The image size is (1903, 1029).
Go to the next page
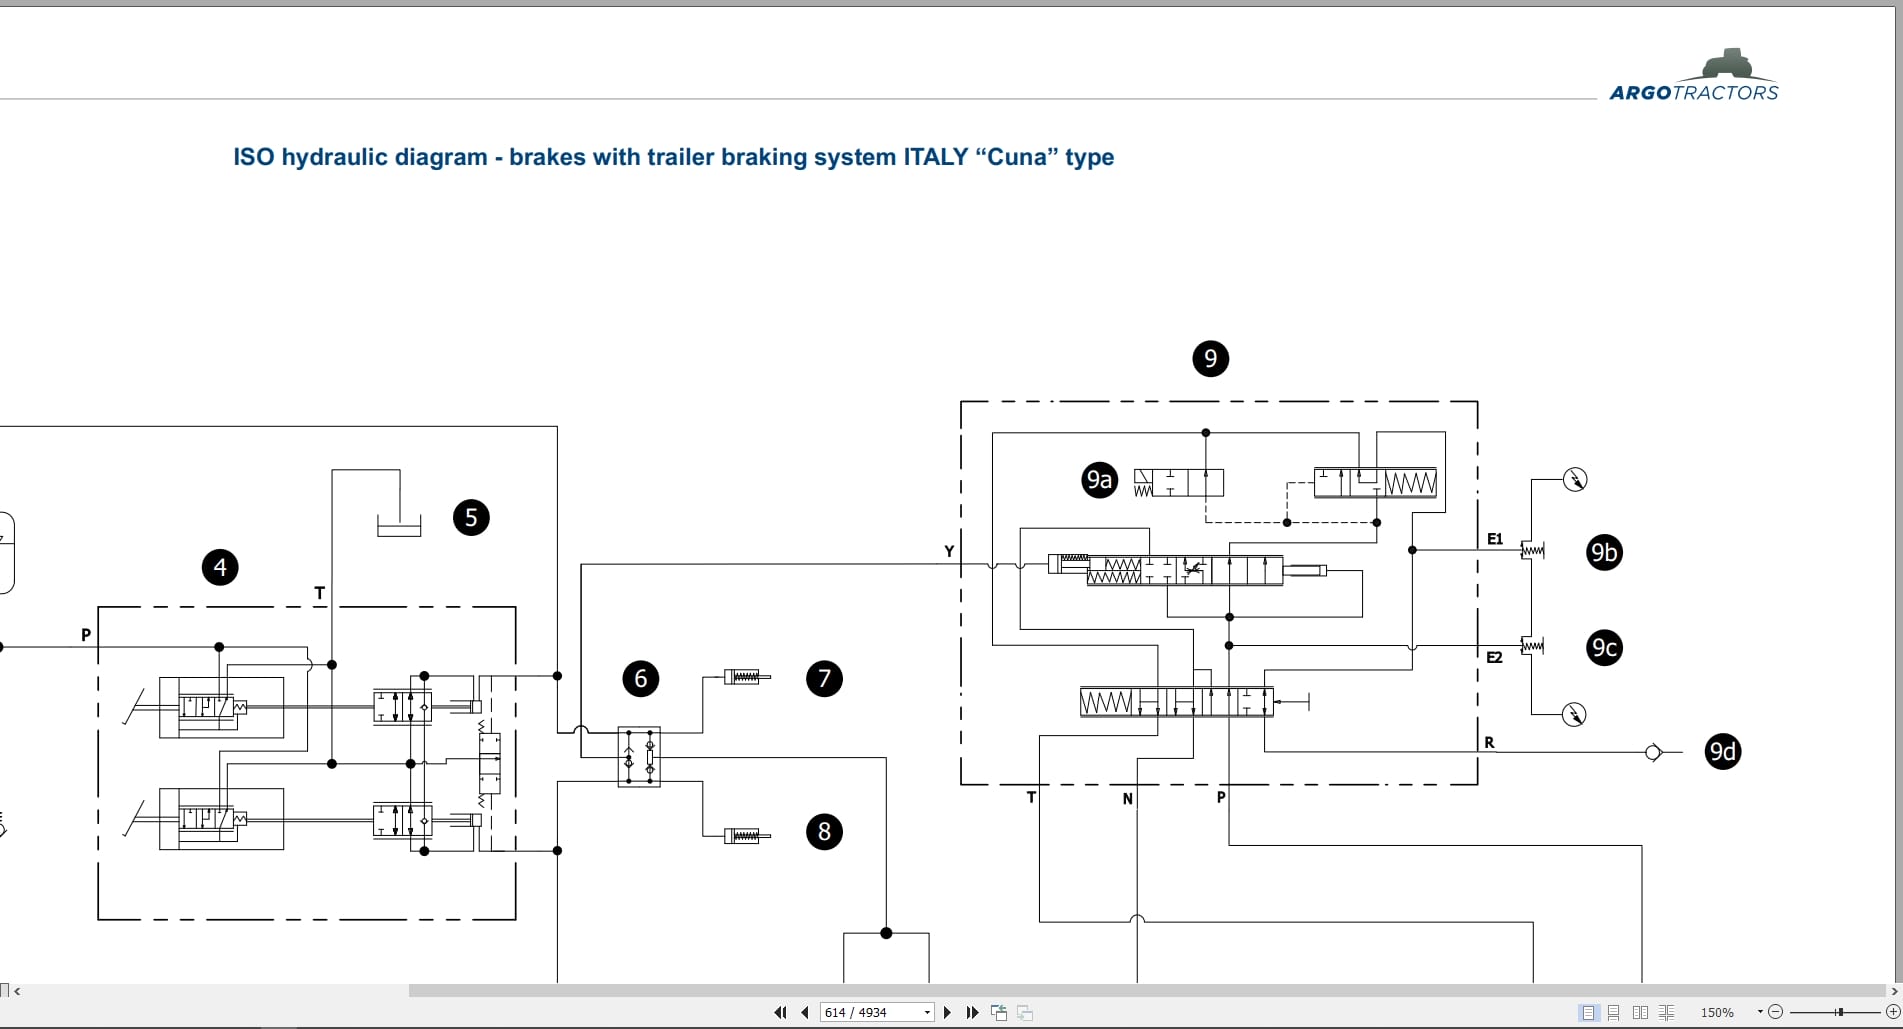click(x=947, y=1012)
